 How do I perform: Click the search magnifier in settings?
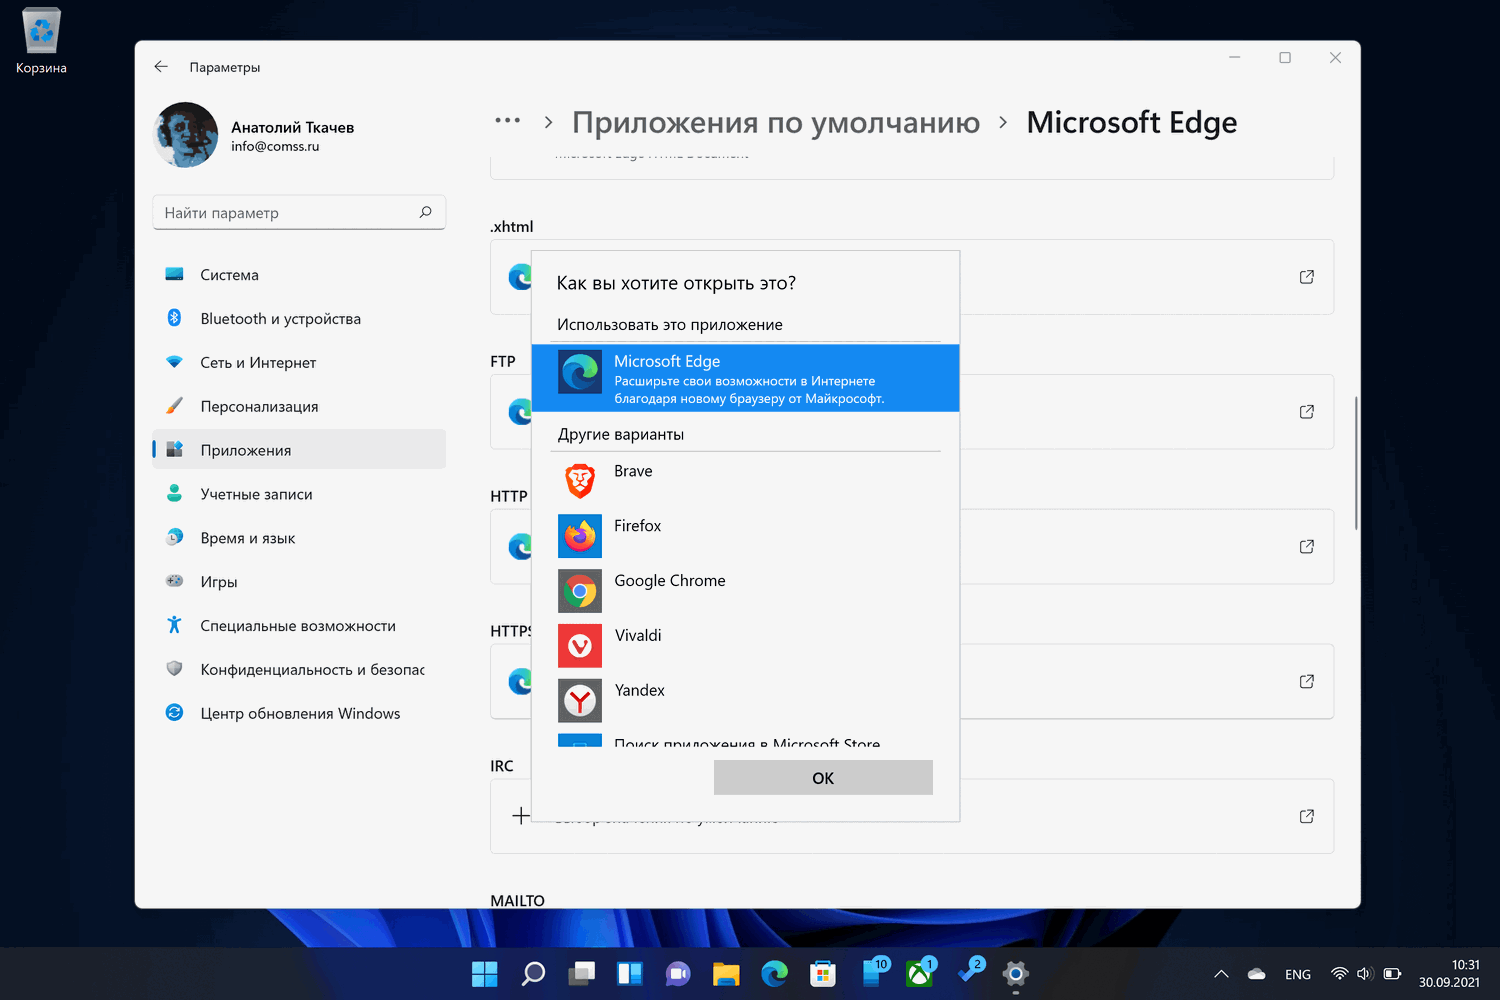tap(425, 212)
